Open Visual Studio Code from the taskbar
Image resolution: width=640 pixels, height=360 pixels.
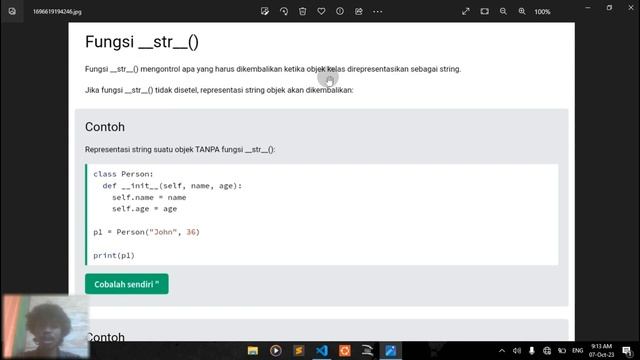point(322,351)
